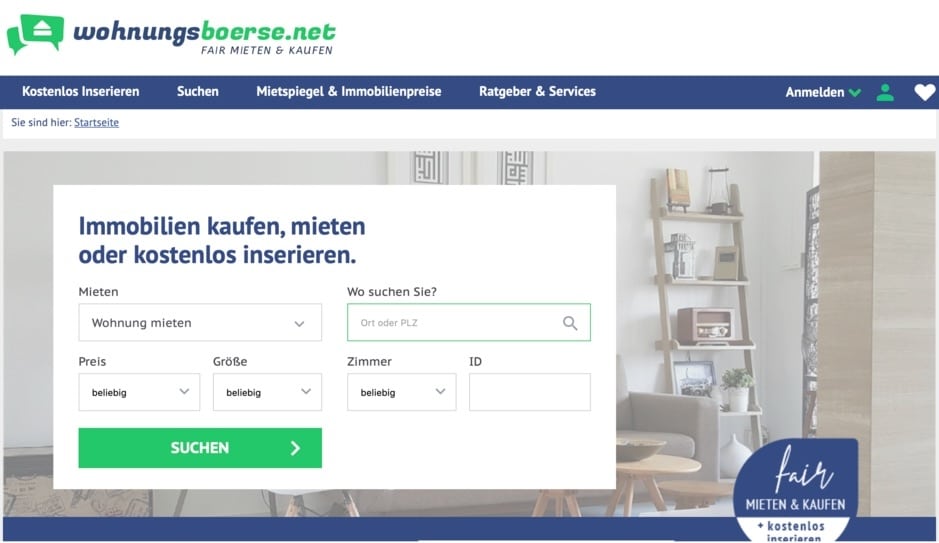Open favorites via the white heart icon
This screenshot has height=543, width=939.
[x=925, y=92]
